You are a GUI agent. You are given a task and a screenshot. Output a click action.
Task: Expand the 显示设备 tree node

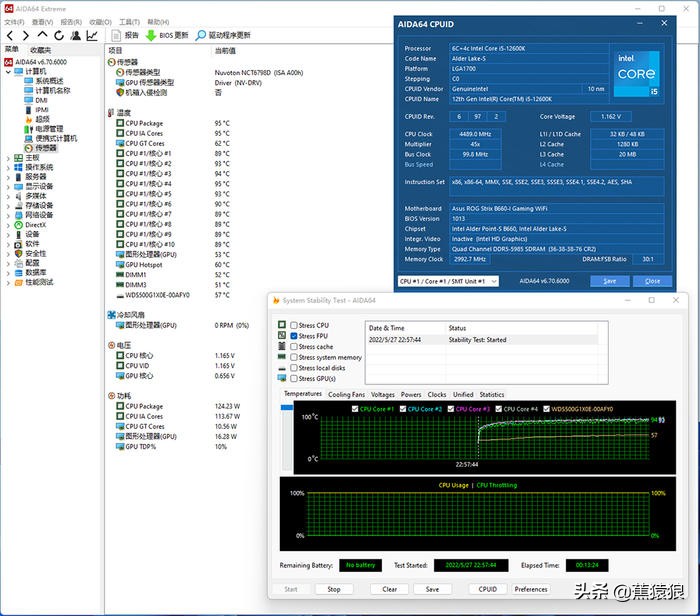pos(8,187)
